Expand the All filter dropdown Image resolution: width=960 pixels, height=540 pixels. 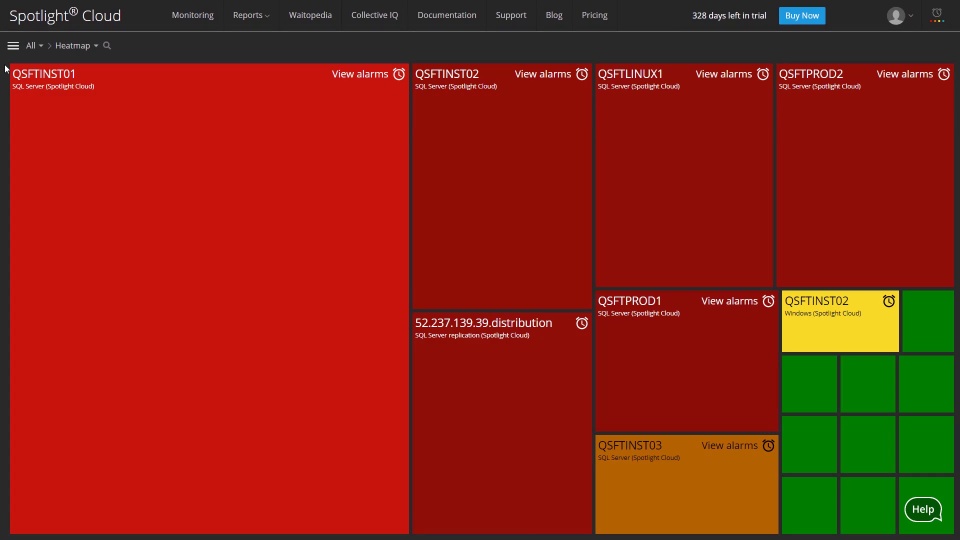tap(34, 46)
